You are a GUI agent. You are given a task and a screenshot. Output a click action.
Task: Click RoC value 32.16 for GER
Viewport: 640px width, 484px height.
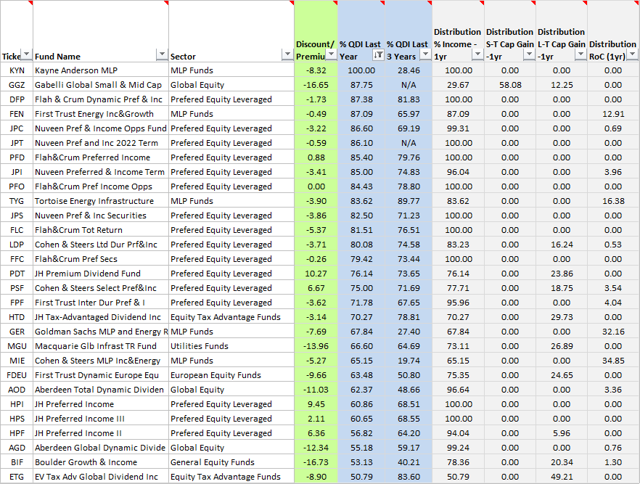point(613,332)
